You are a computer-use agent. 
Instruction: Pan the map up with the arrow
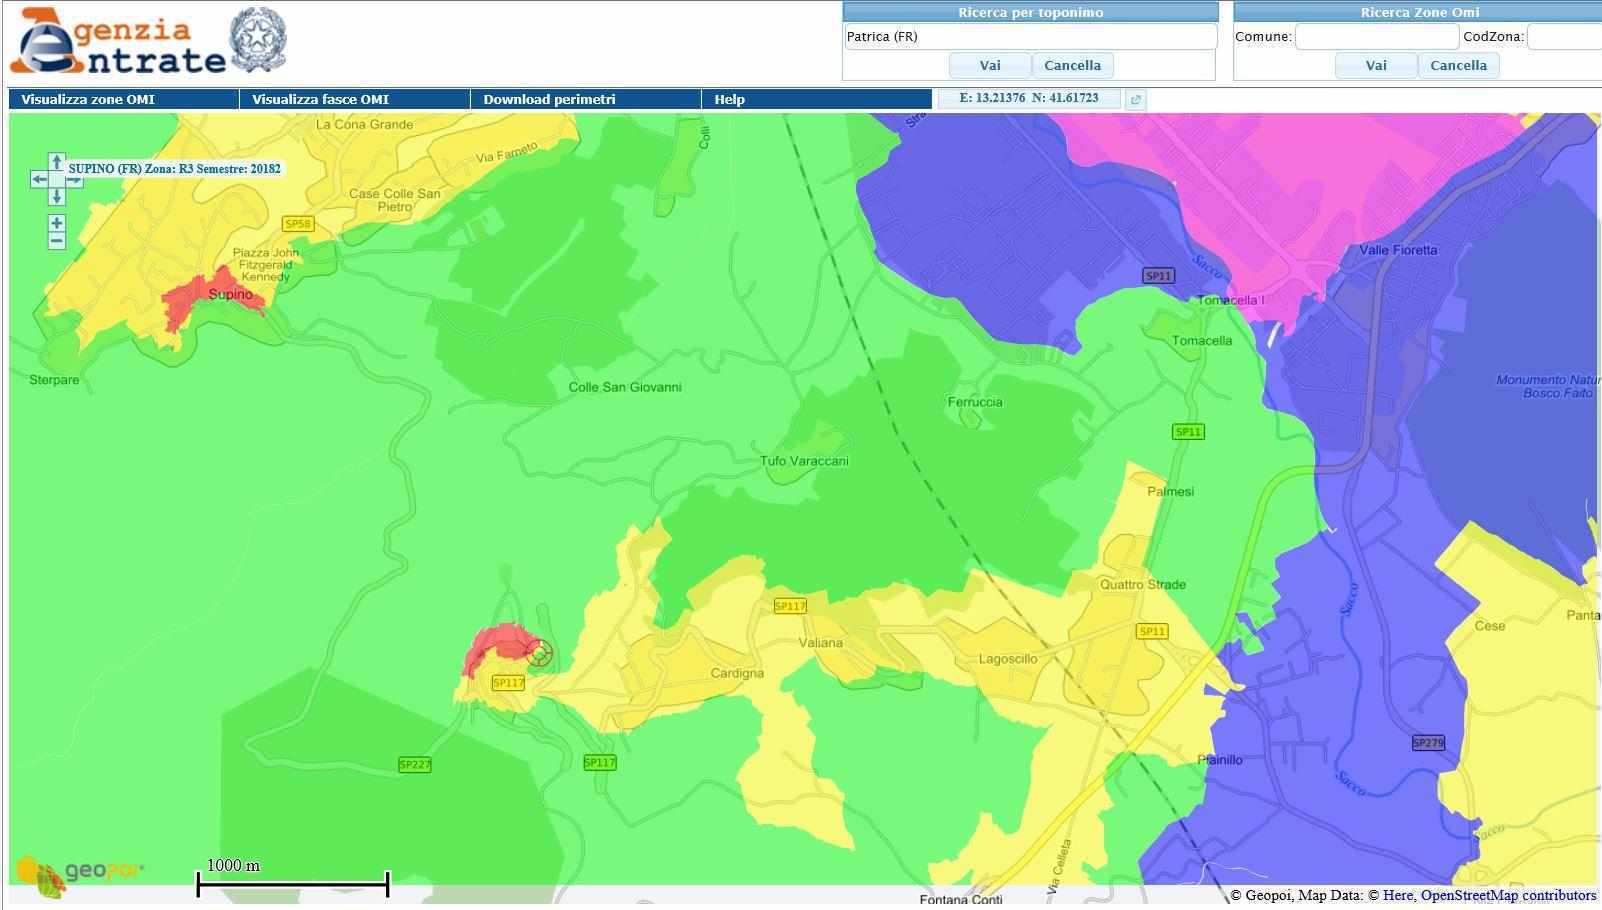point(57,162)
